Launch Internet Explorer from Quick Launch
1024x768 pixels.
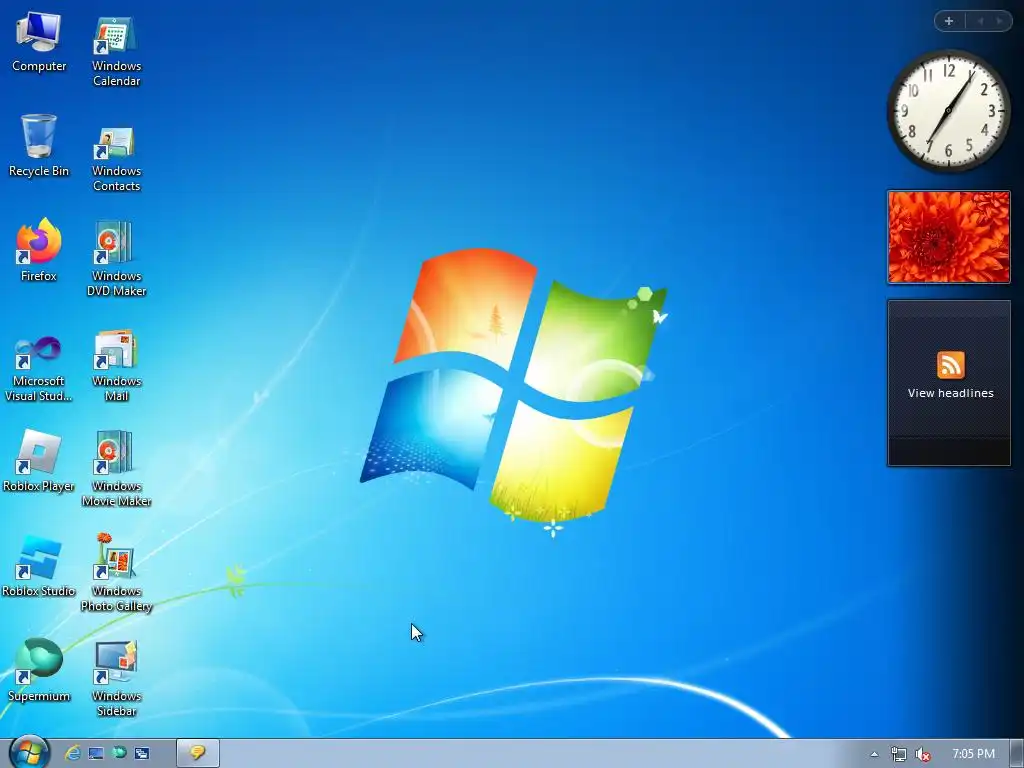coord(72,754)
